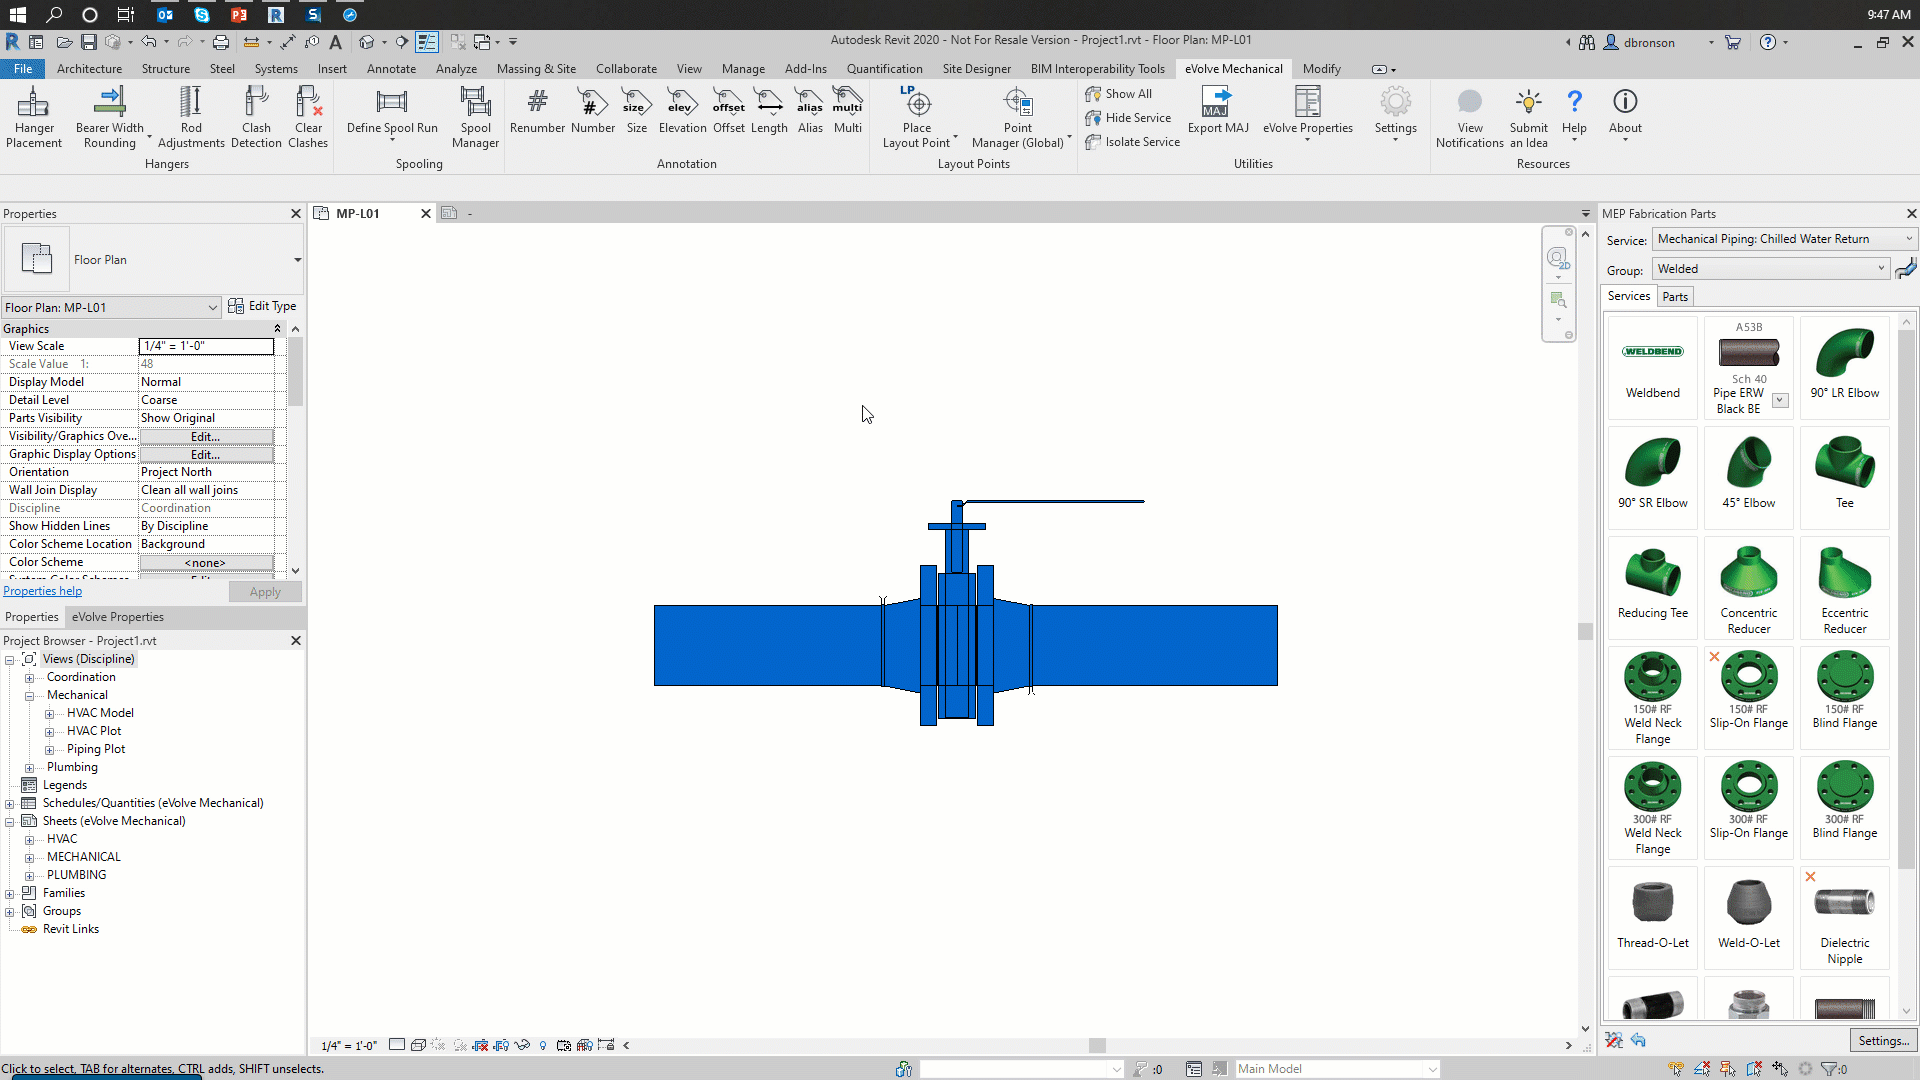Open Point Manager (Global)

coord(1018,118)
